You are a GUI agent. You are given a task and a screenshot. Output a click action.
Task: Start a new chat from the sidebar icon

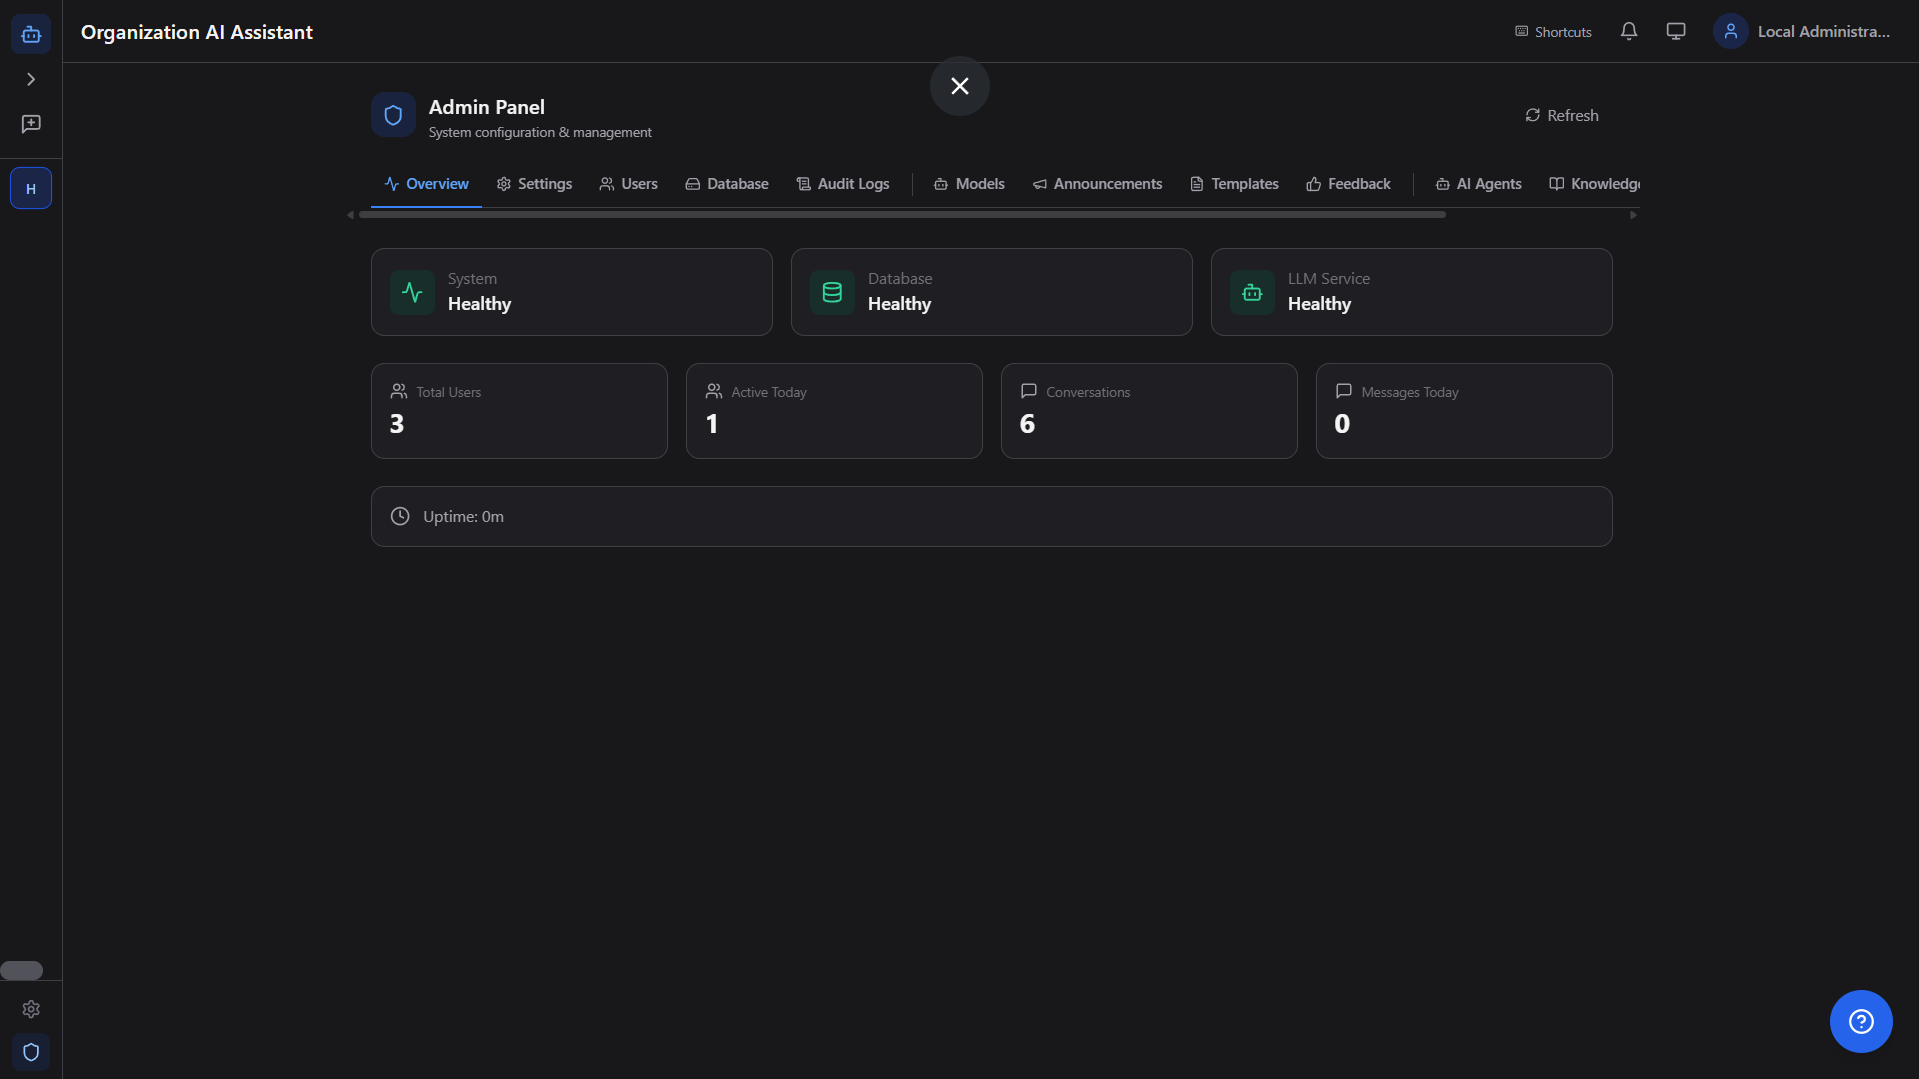point(31,124)
